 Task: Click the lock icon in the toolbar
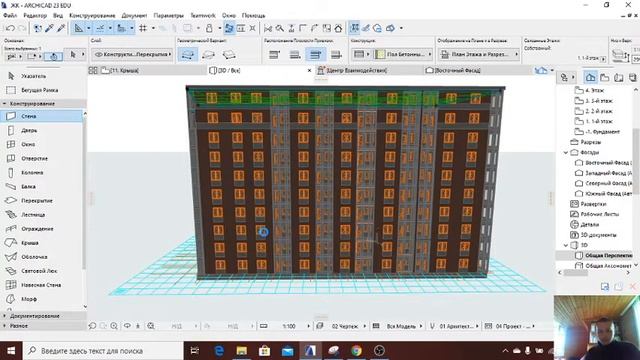click(x=209, y=28)
